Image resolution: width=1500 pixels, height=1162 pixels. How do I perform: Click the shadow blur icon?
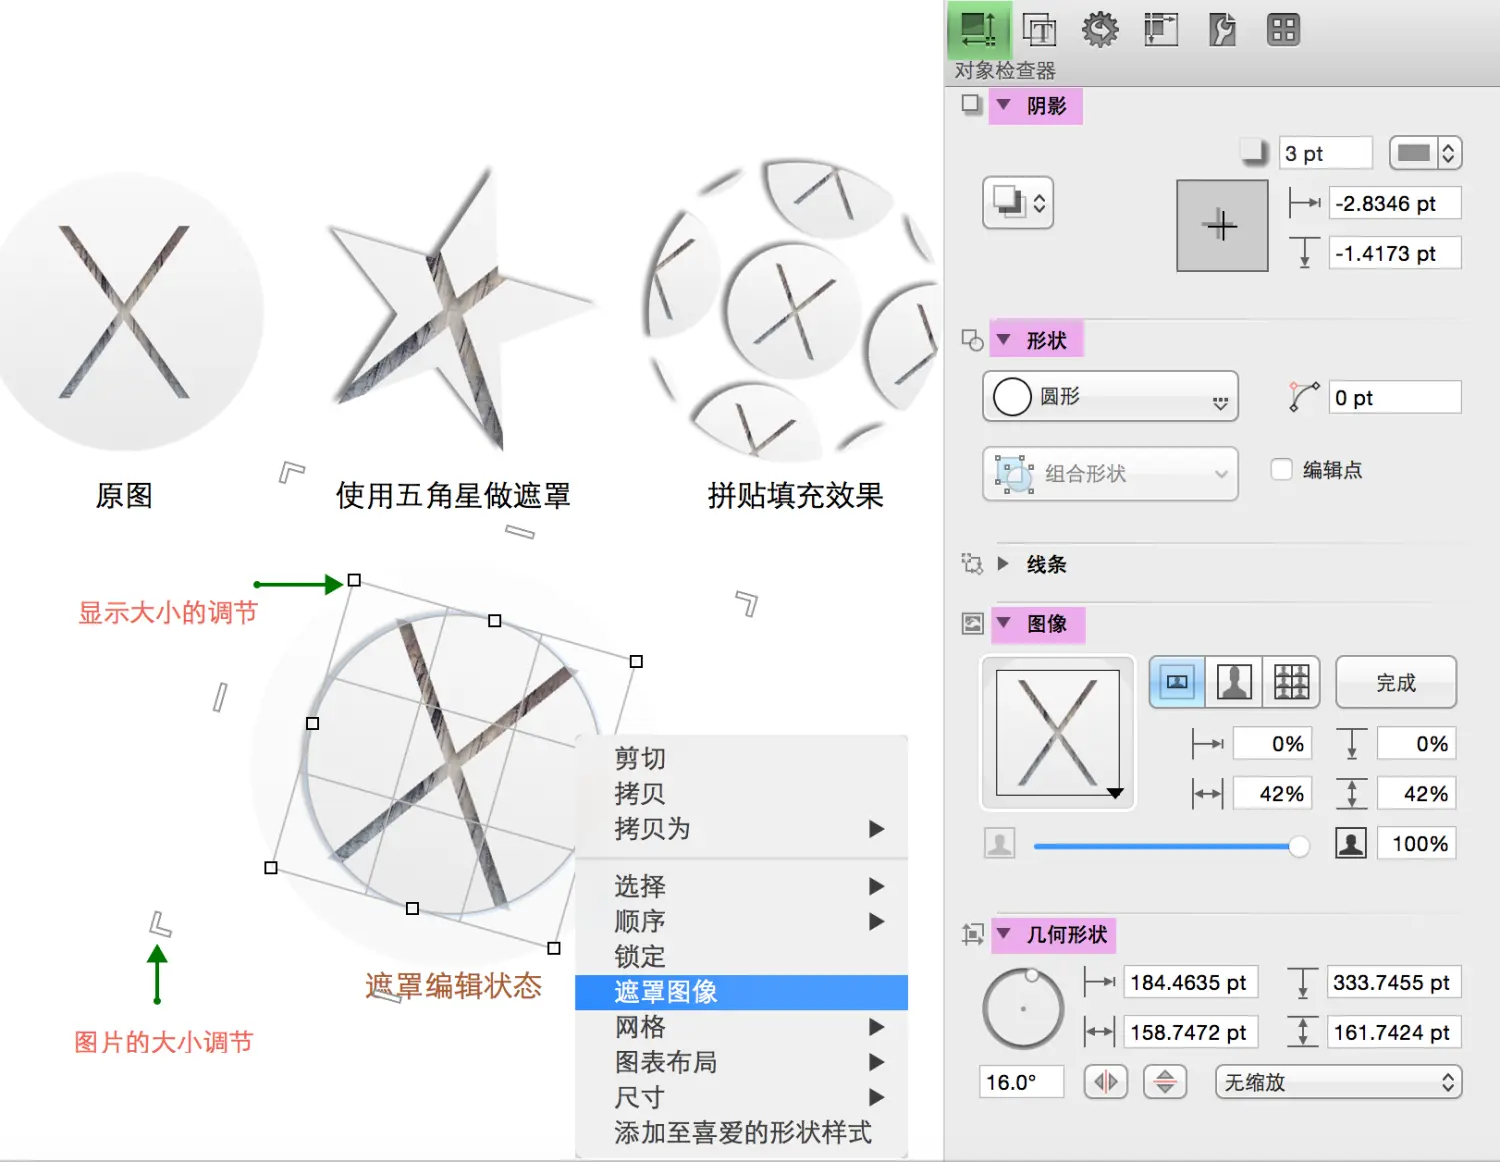coord(1253,152)
